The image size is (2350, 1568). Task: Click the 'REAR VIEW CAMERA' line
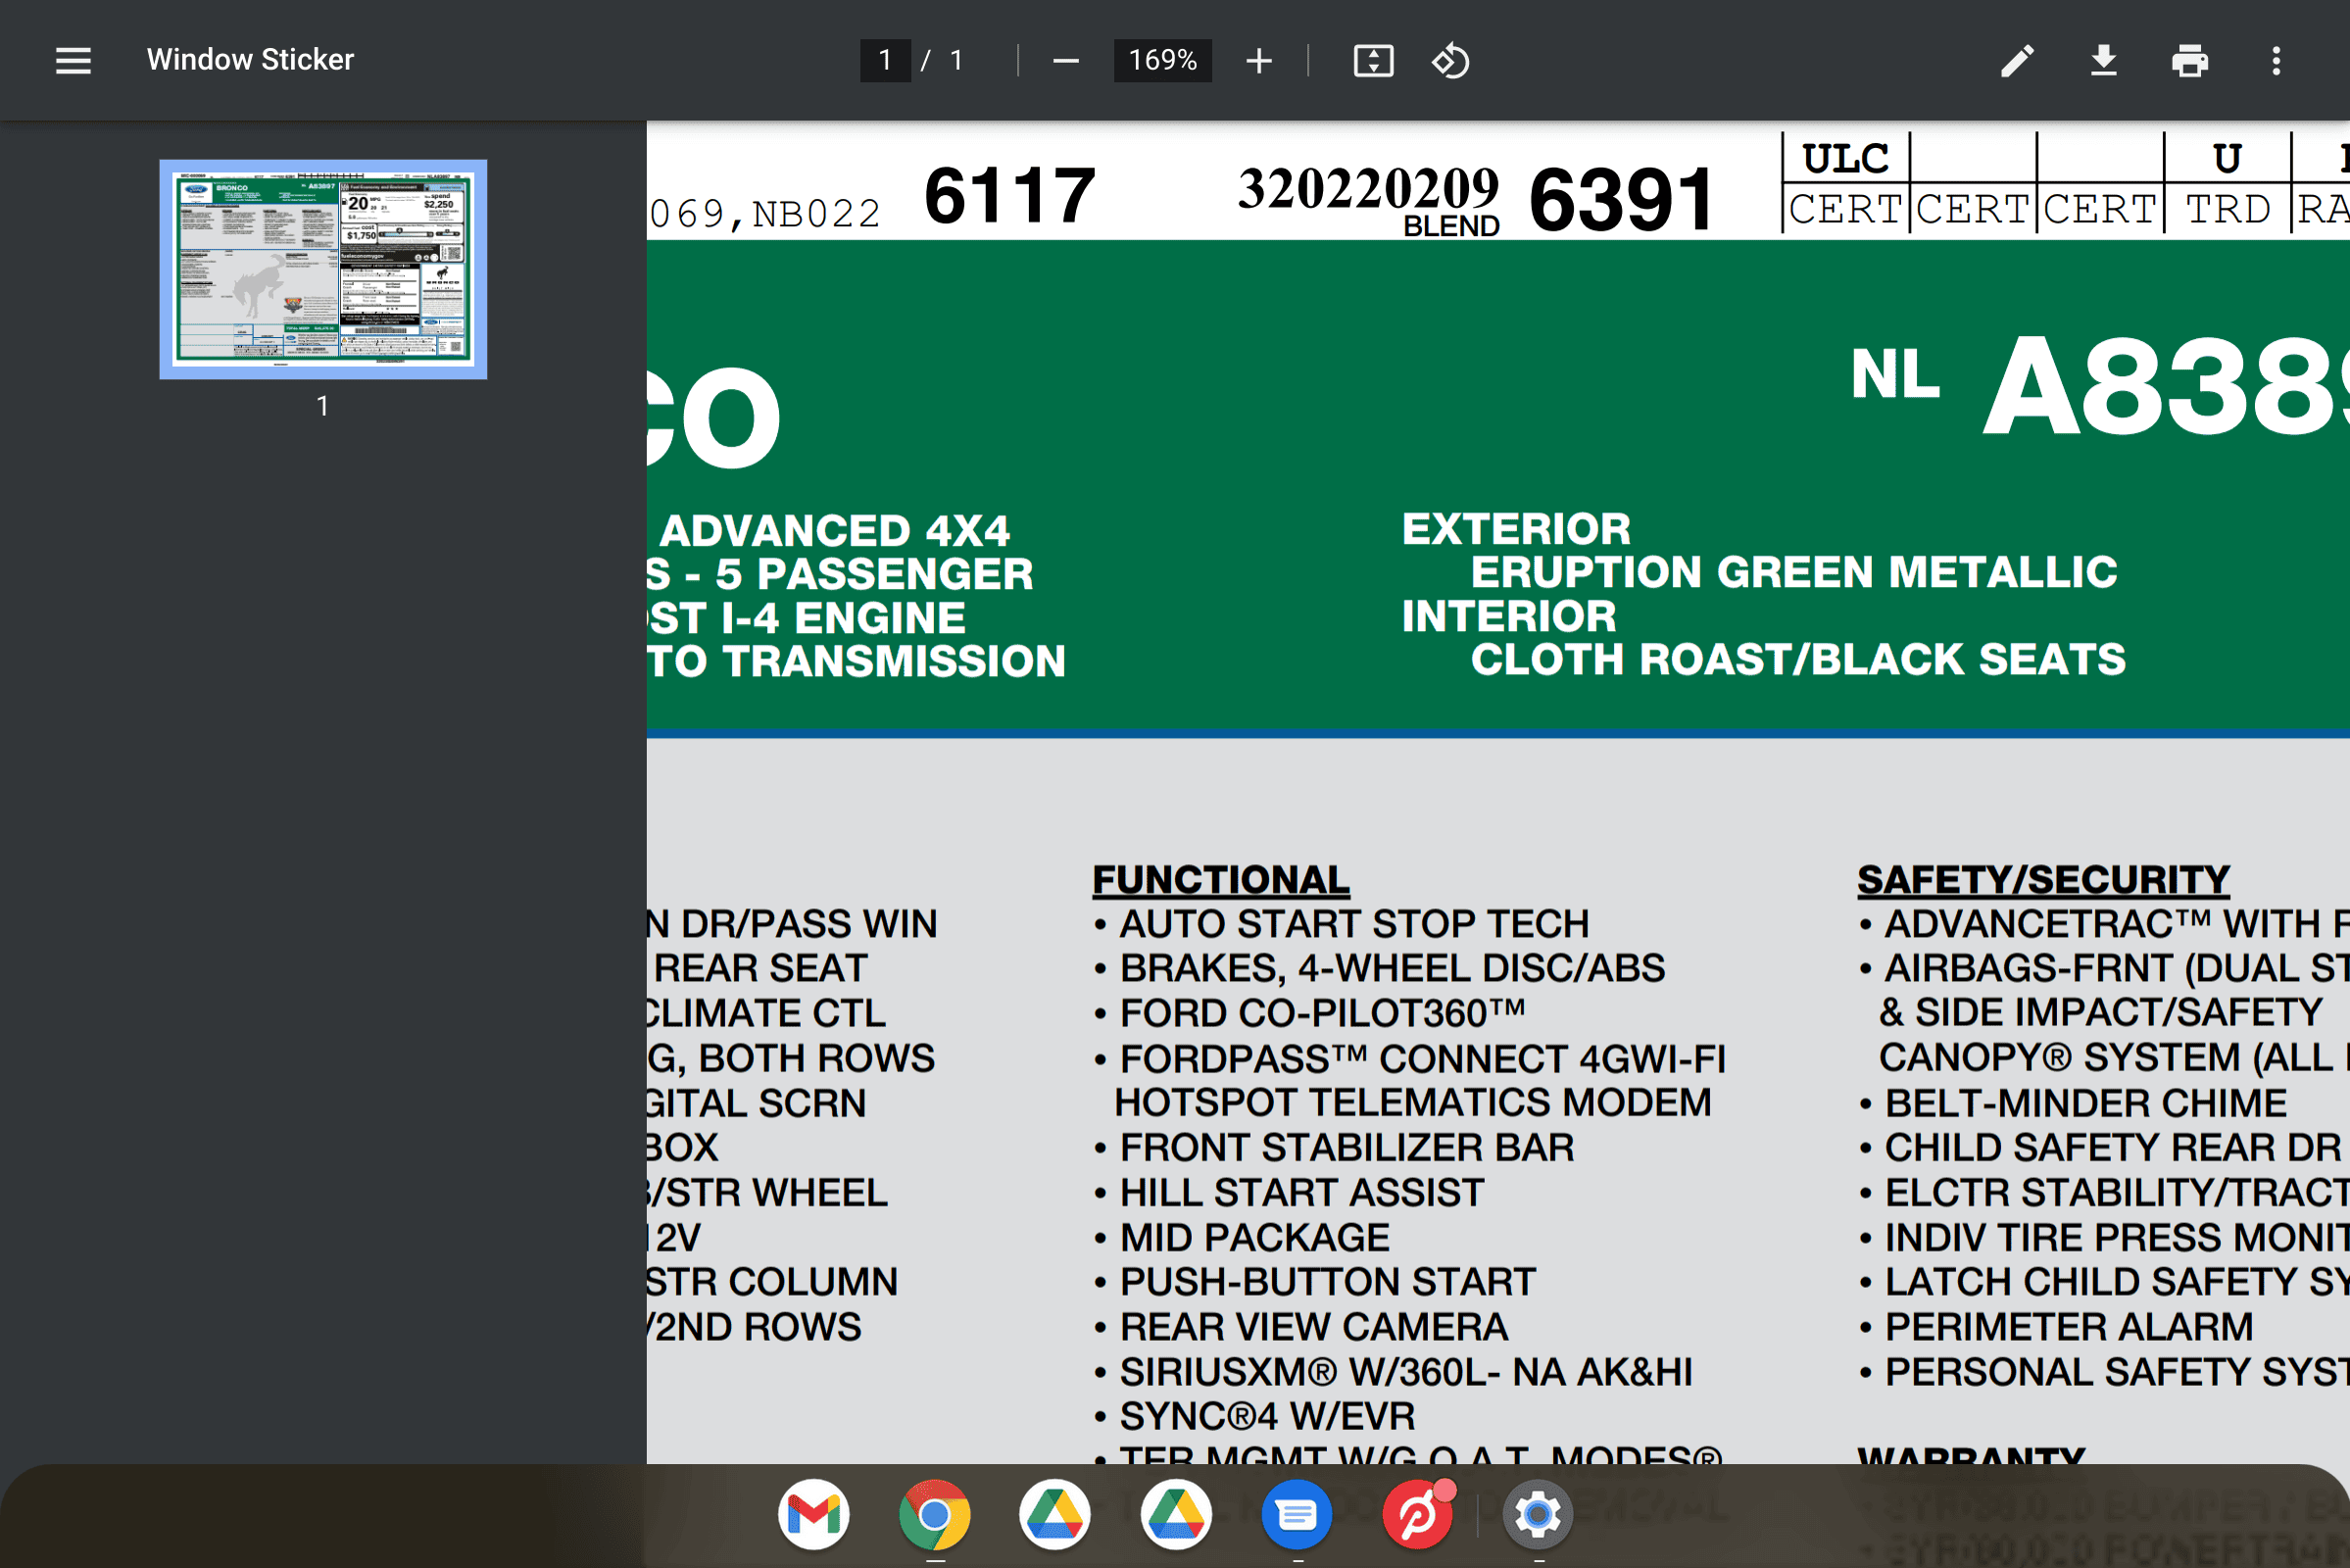click(x=1313, y=1327)
